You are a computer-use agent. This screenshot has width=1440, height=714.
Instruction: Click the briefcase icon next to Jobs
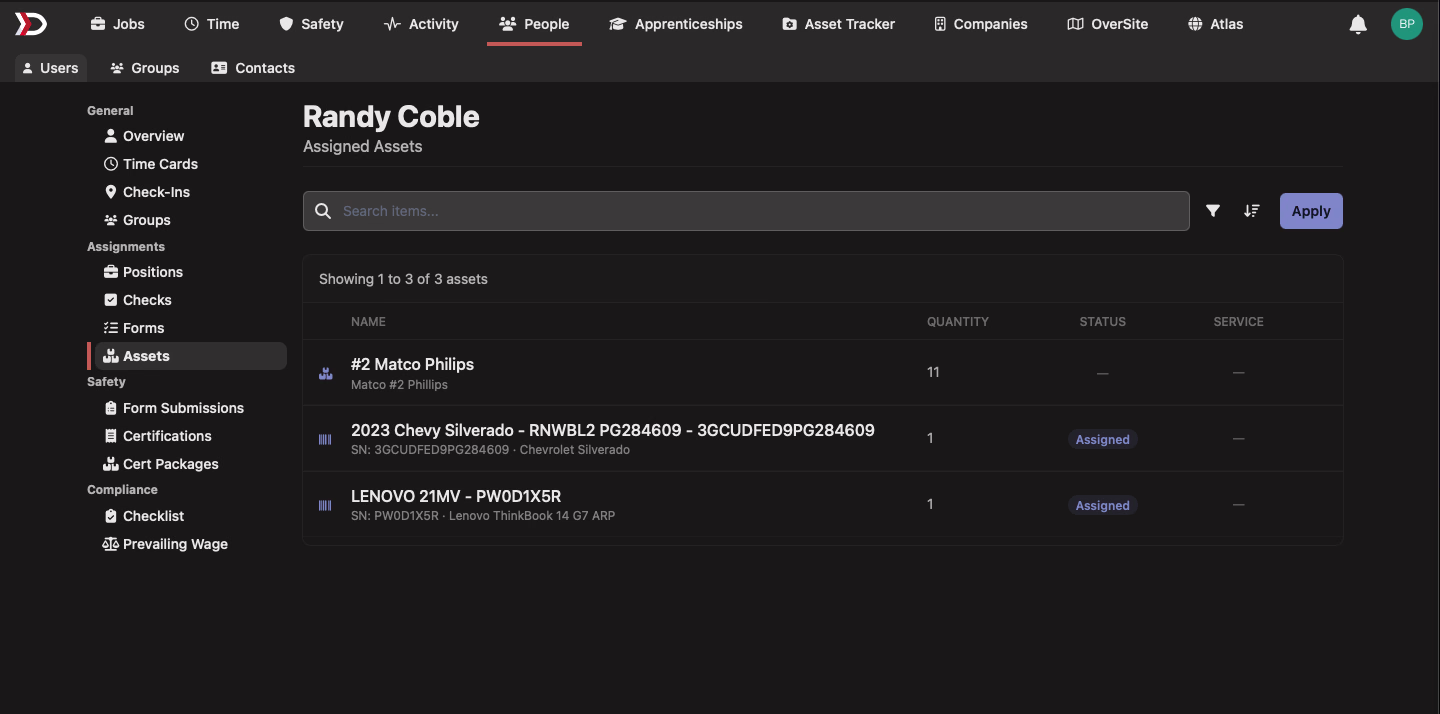click(x=97, y=24)
